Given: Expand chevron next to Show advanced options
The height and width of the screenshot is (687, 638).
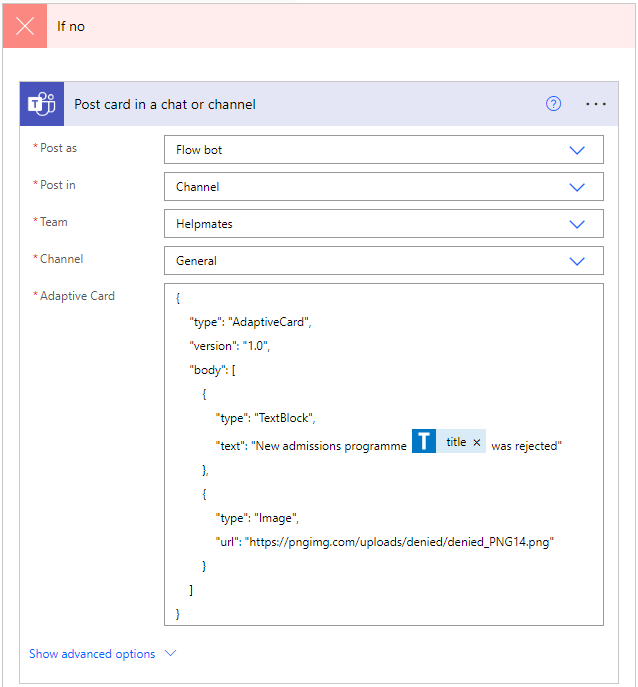Looking at the screenshot, I should click(x=170, y=654).
